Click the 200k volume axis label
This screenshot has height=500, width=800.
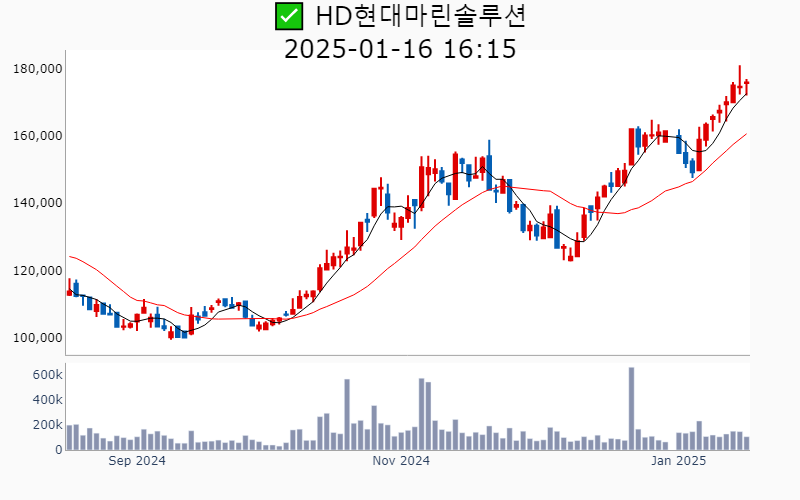[47, 425]
